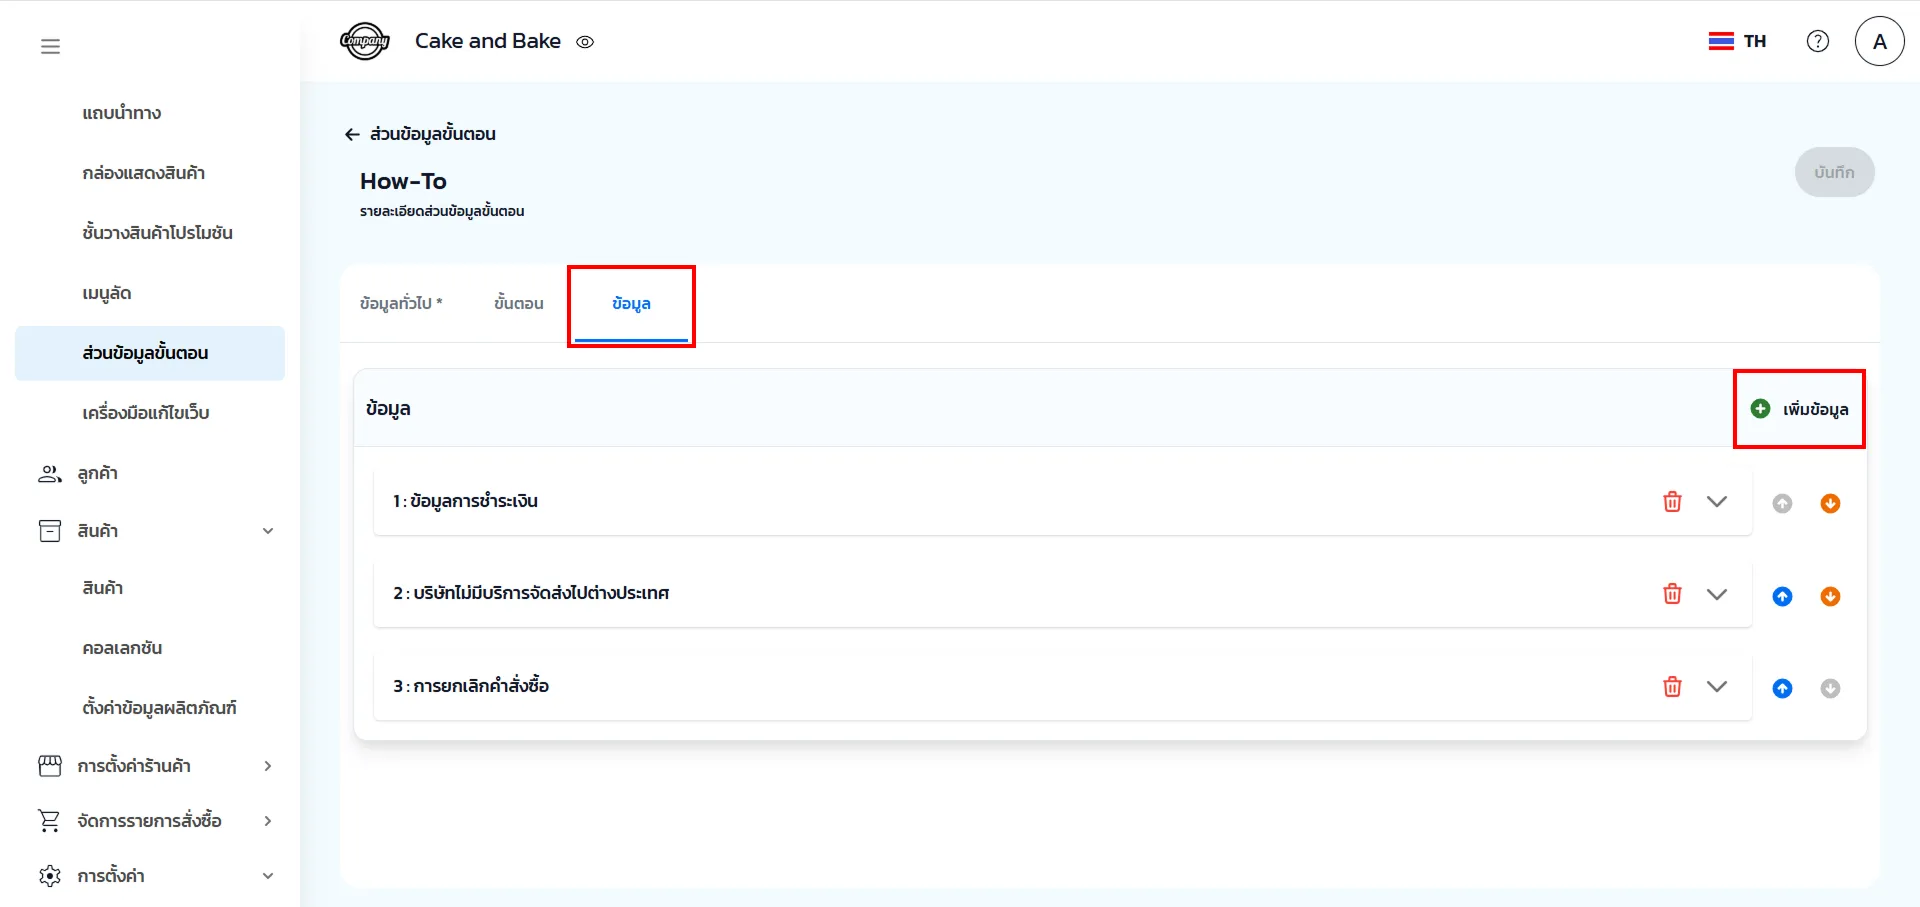Open the help question mark icon
The height and width of the screenshot is (907, 1920).
(x=1818, y=41)
